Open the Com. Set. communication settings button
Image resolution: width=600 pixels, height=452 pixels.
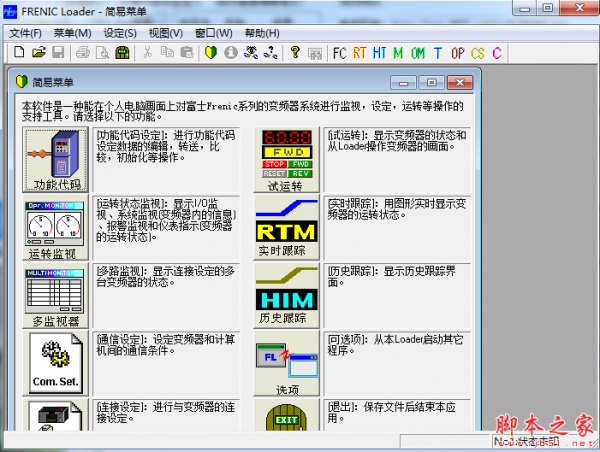pyautogui.click(x=55, y=363)
